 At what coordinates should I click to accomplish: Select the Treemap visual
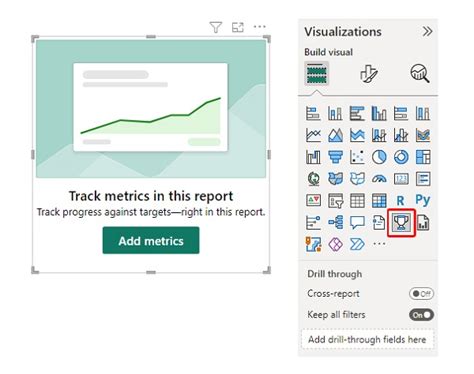click(x=423, y=157)
